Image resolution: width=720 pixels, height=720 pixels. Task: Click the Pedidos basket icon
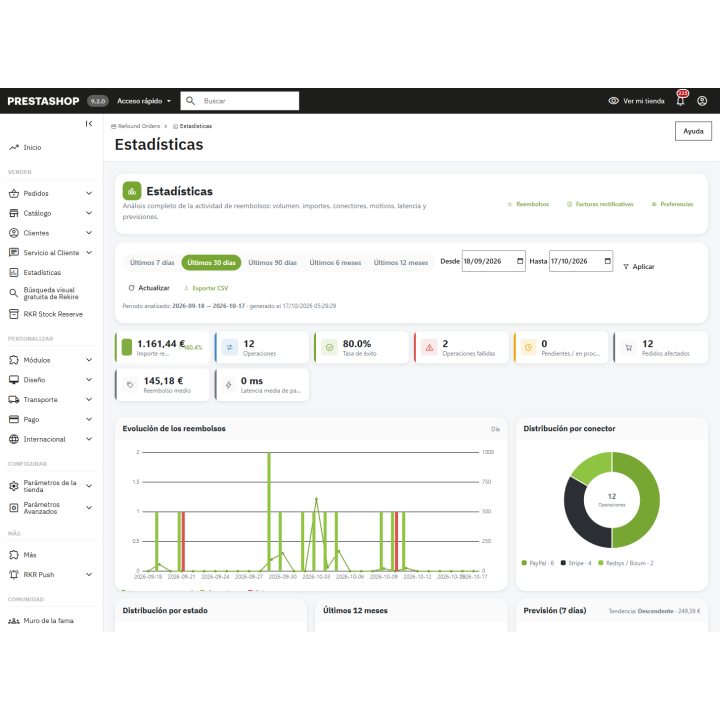[14, 193]
